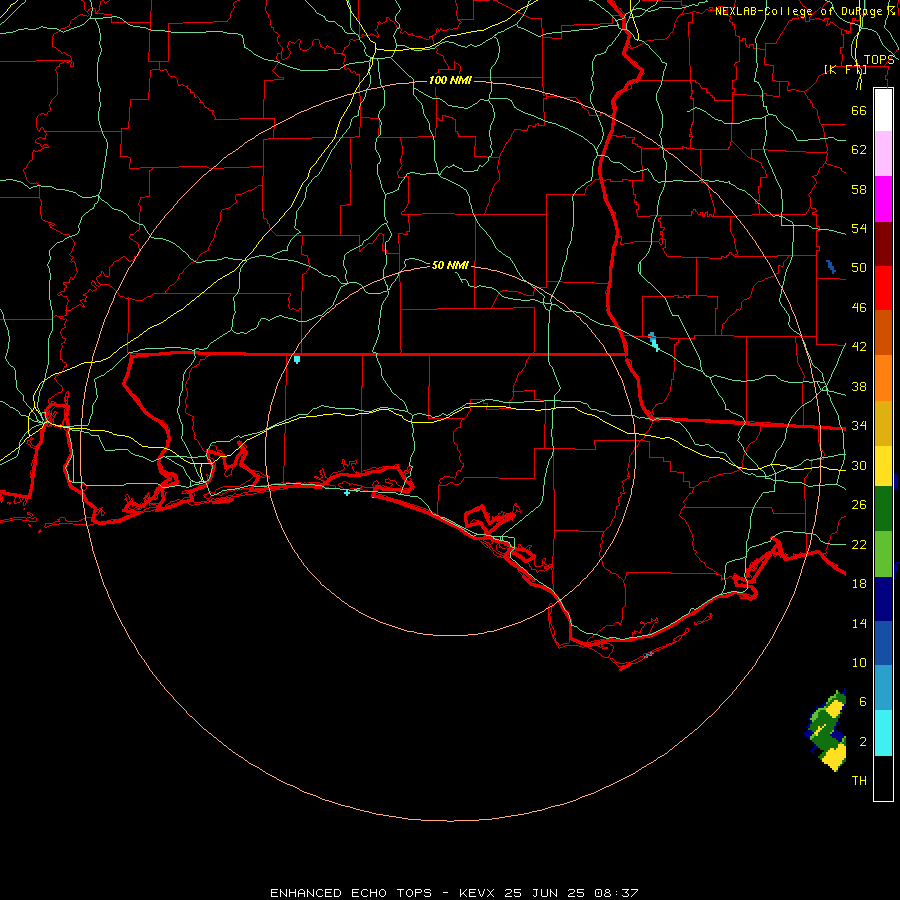Click the '58' legend value
This screenshot has height=900, width=900.
pos(859,189)
